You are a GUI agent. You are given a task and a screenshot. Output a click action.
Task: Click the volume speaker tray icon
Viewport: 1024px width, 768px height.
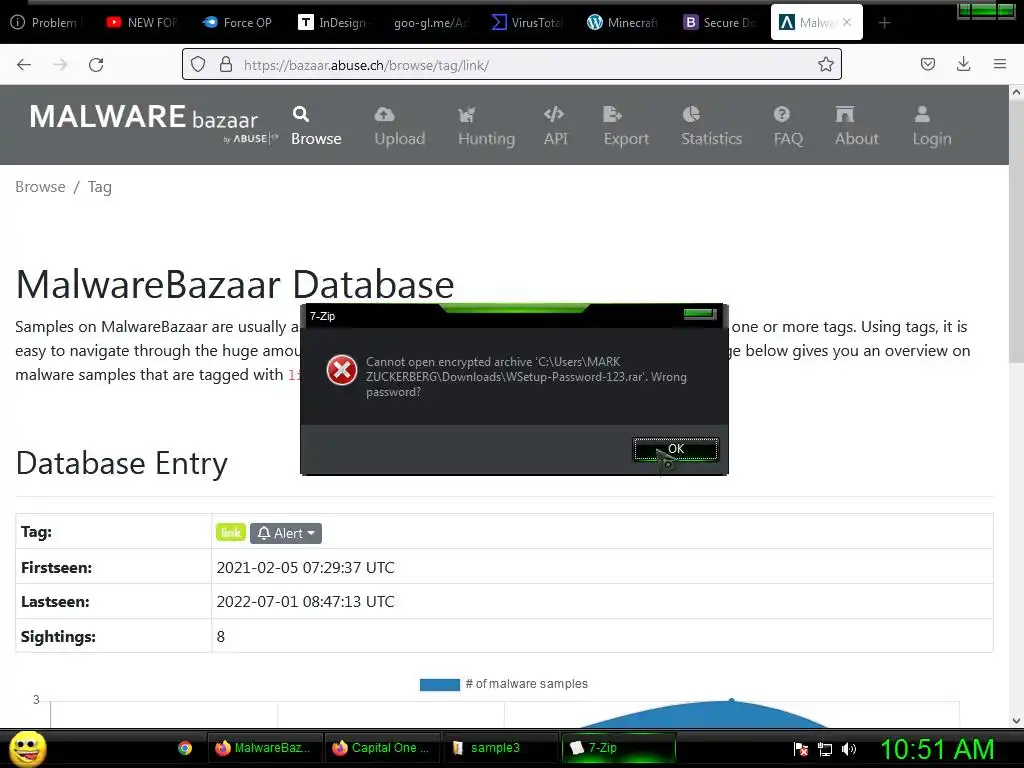(849, 749)
